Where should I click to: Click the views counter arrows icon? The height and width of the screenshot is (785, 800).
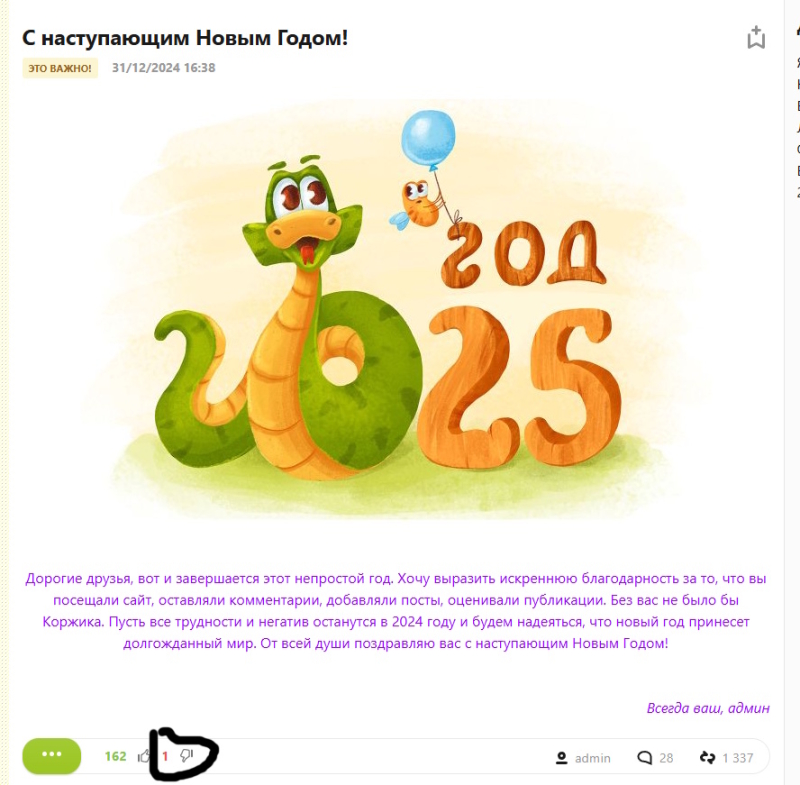(x=708, y=758)
